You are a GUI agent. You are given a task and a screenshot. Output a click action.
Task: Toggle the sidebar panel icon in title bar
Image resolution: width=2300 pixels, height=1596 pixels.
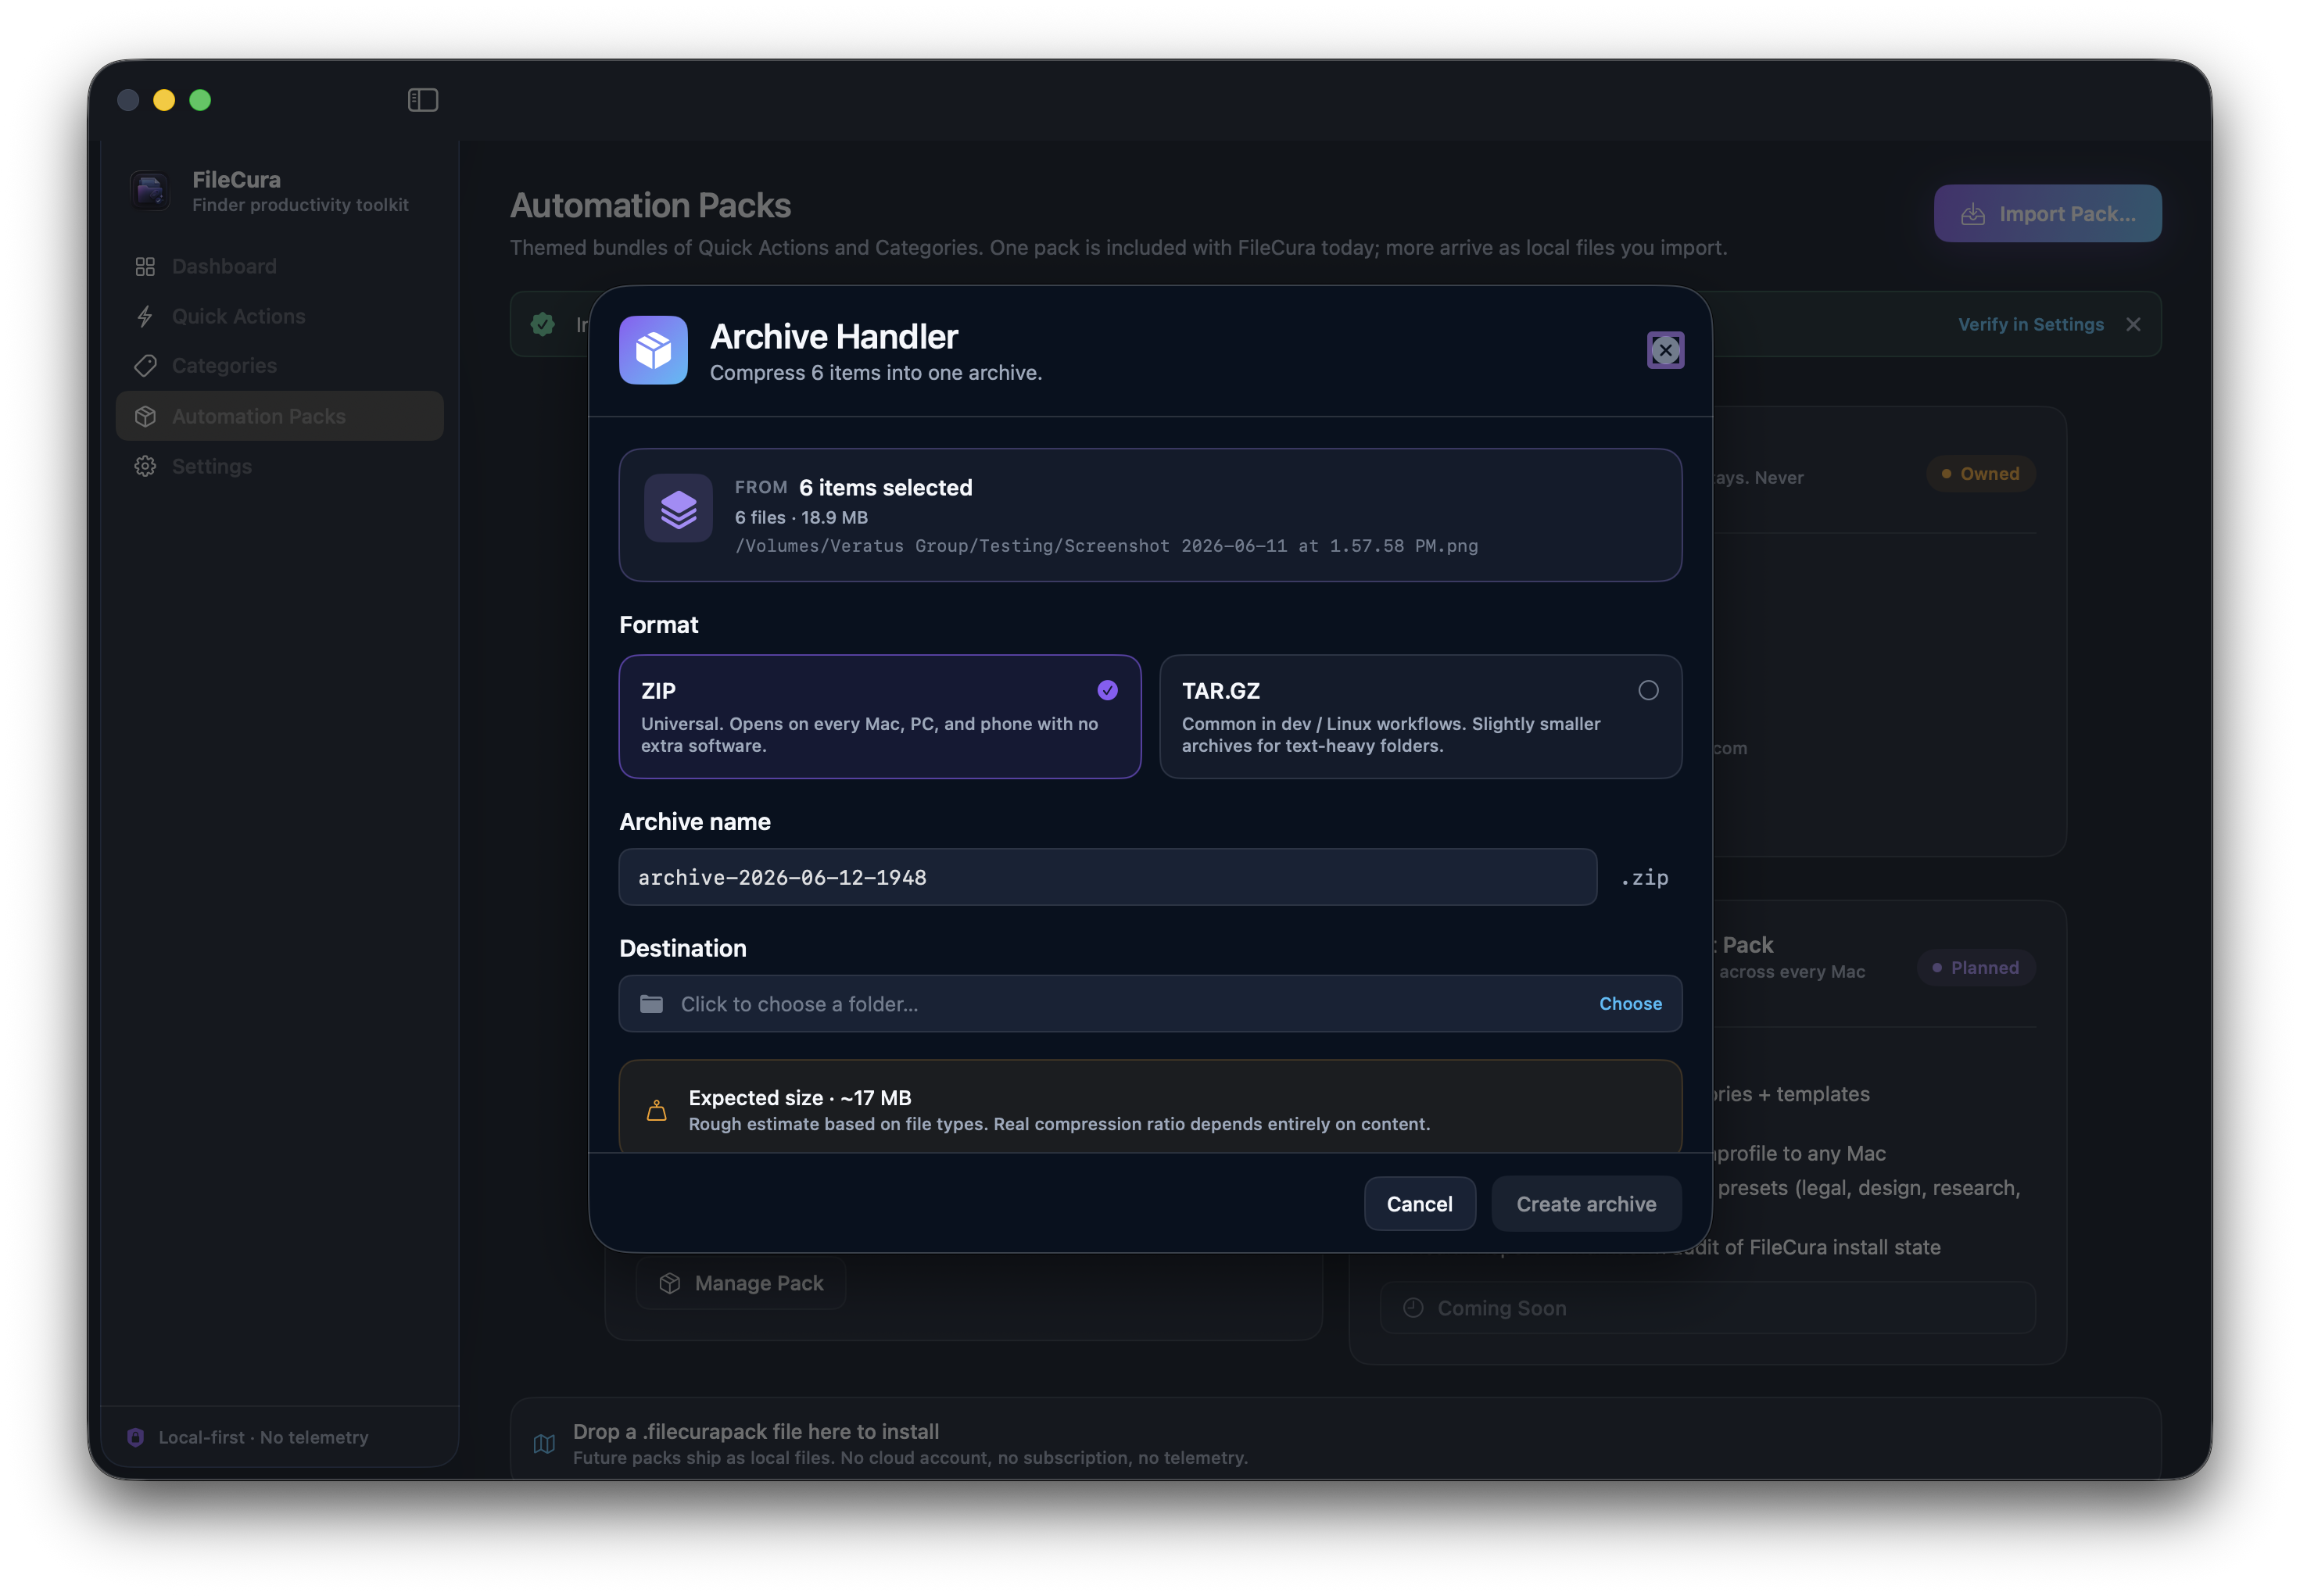423,100
